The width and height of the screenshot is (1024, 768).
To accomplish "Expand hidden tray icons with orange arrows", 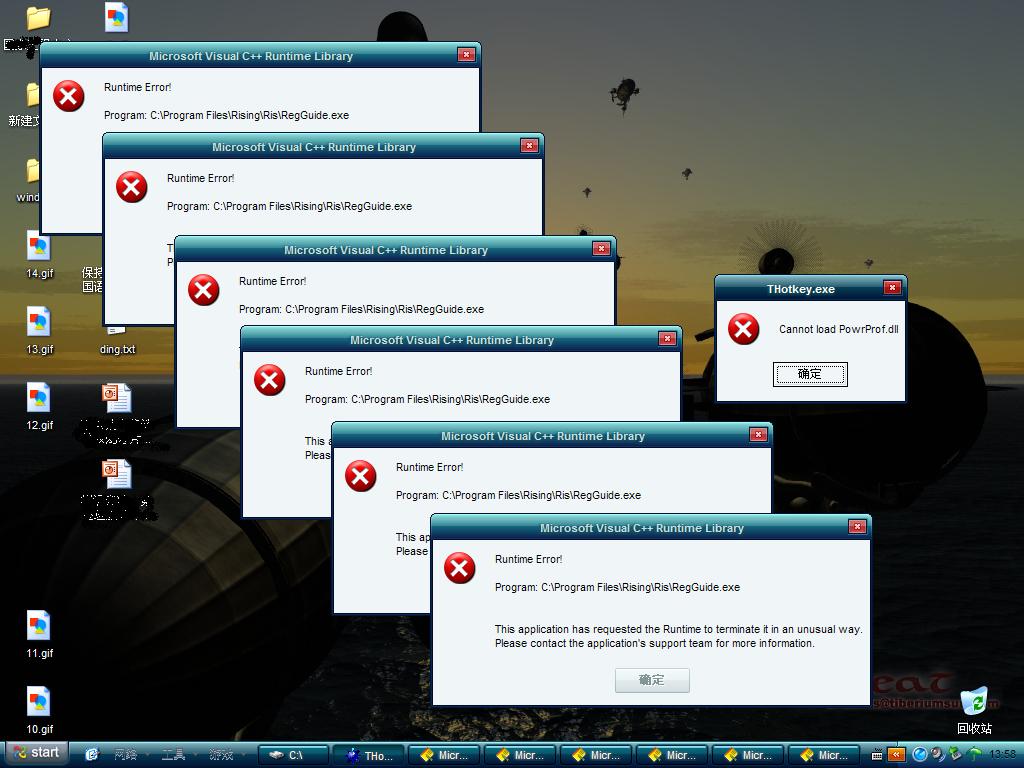I will [x=896, y=755].
